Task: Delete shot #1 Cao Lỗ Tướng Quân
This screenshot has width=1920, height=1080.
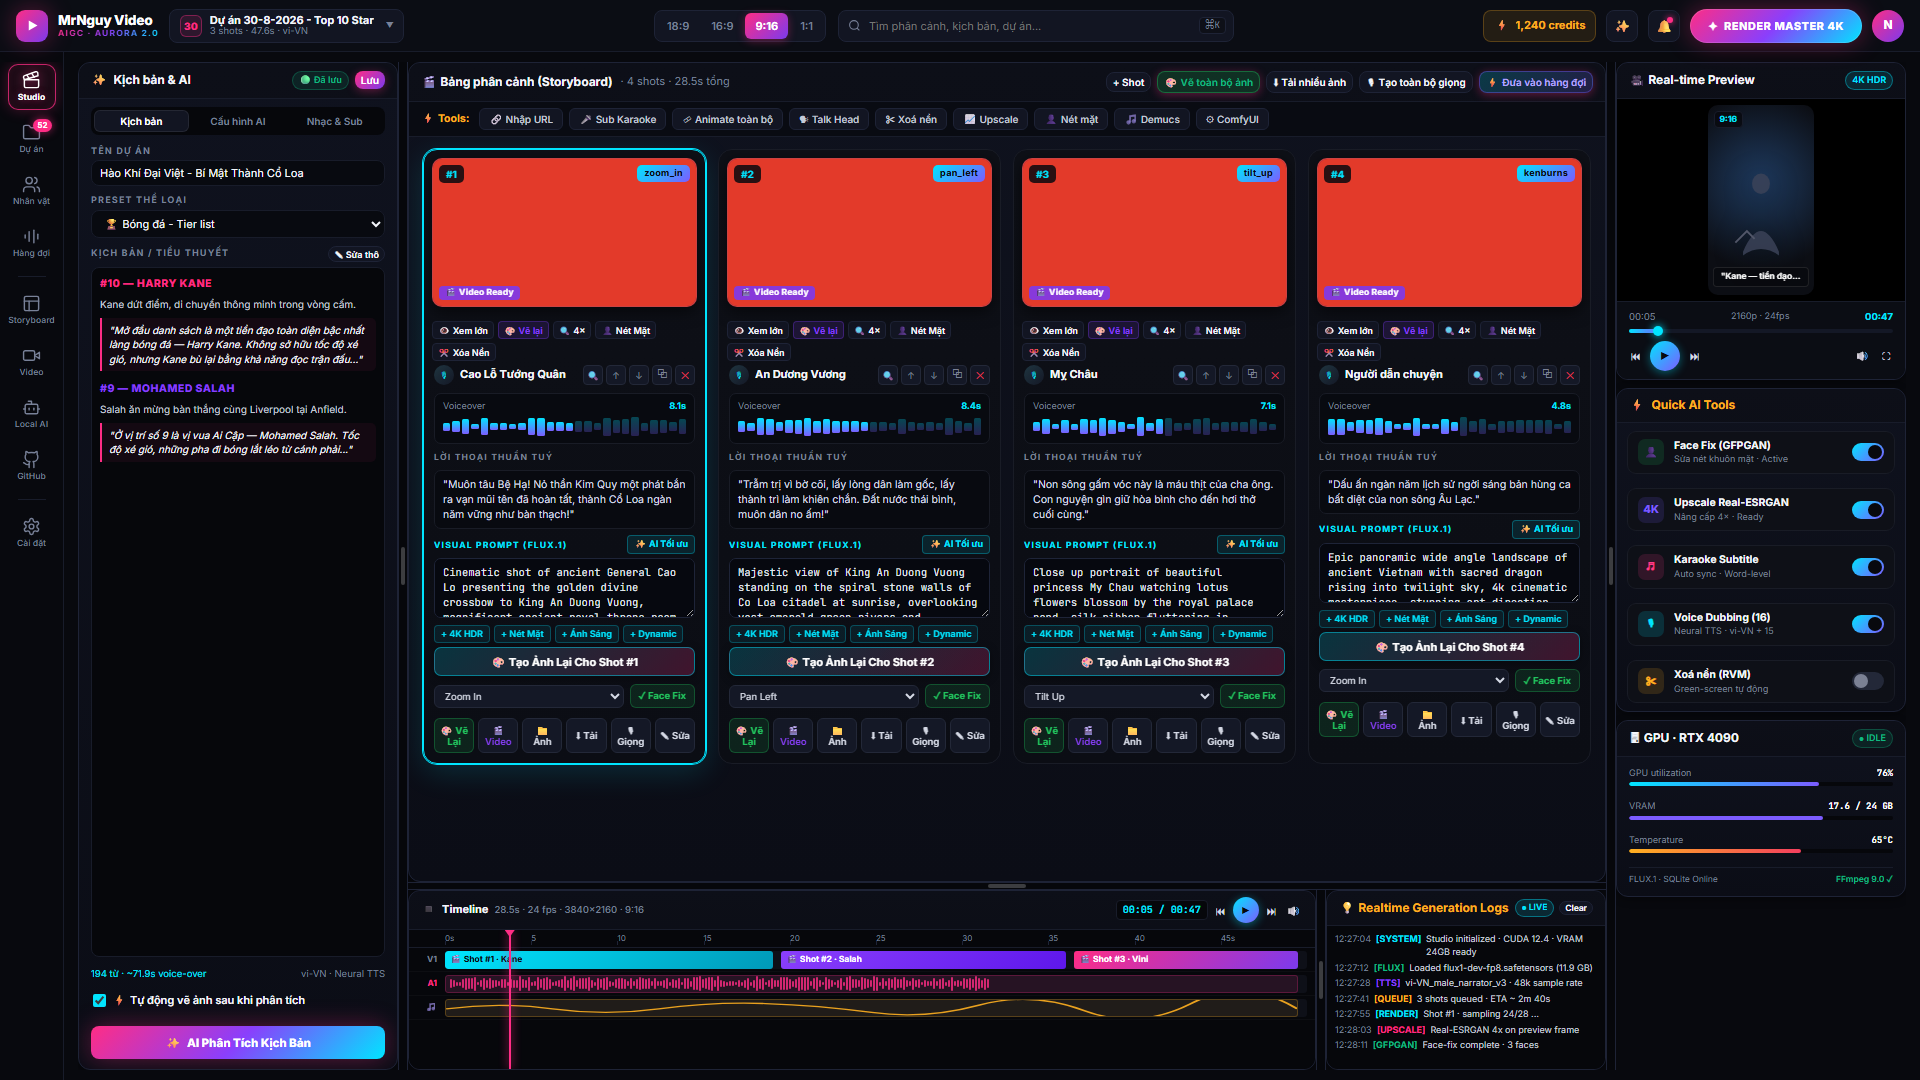Action: (x=685, y=375)
